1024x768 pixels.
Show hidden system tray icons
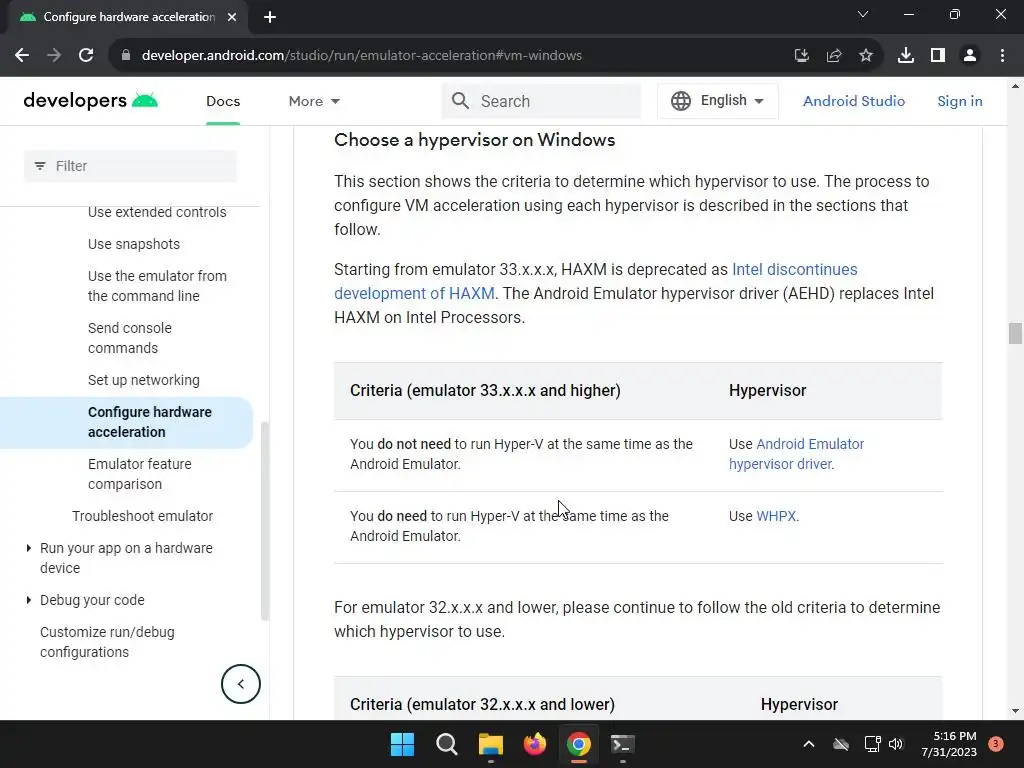point(808,744)
